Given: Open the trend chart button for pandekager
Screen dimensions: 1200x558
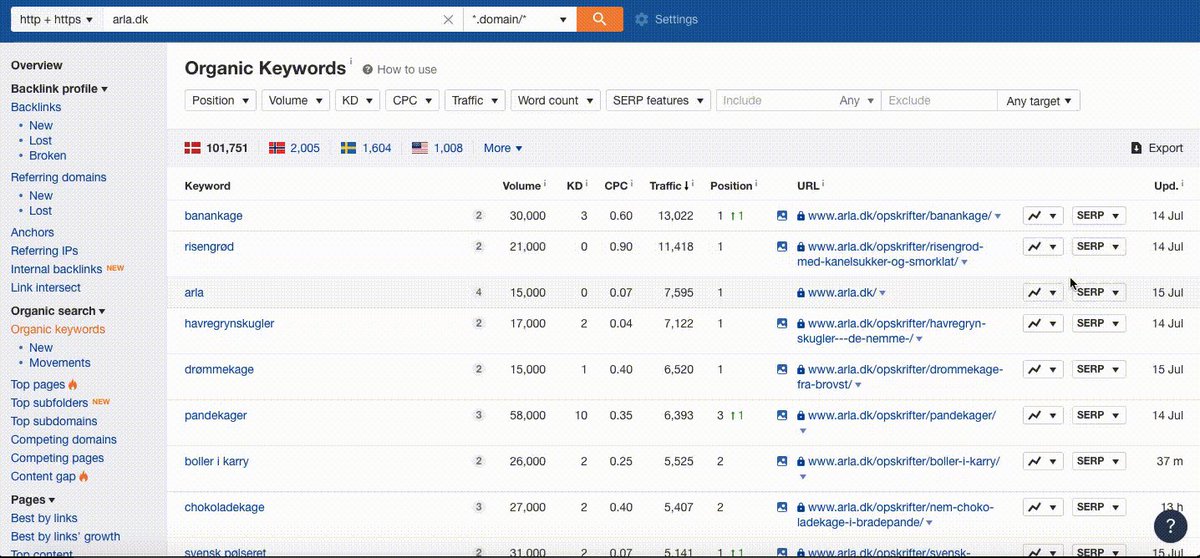Looking at the screenshot, I should pyautogui.click(x=1043, y=415).
